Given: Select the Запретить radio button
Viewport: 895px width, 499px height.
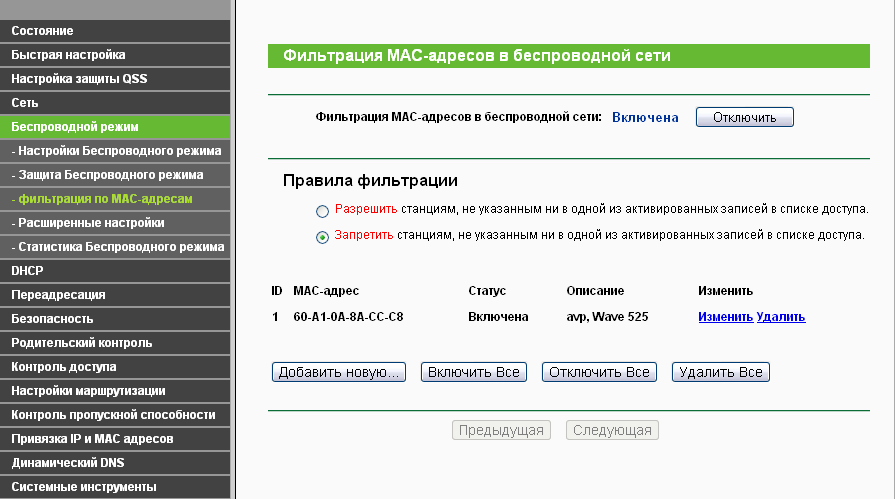Looking at the screenshot, I should coord(322,237).
